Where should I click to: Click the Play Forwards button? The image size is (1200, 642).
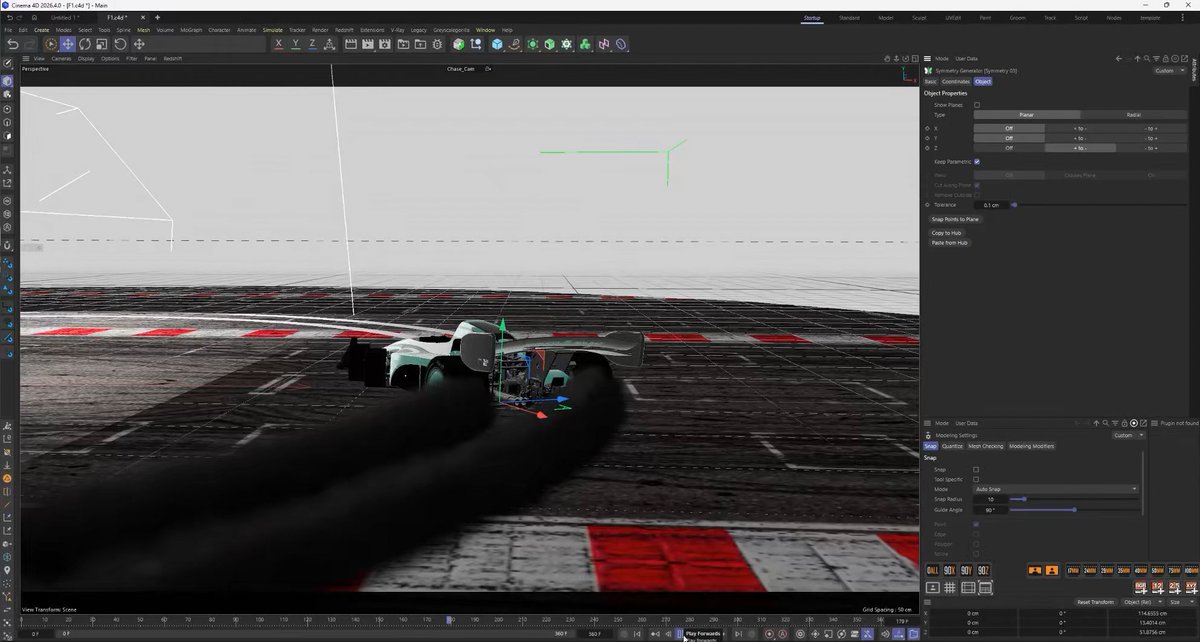pyautogui.click(x=680, y=633)
